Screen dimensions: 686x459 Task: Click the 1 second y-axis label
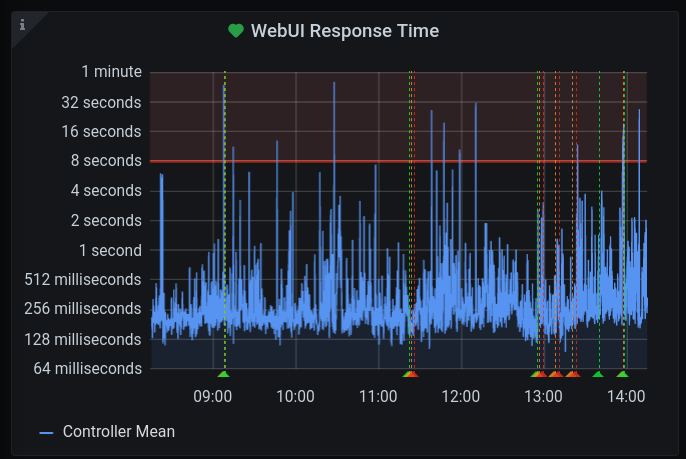point(110,250)
